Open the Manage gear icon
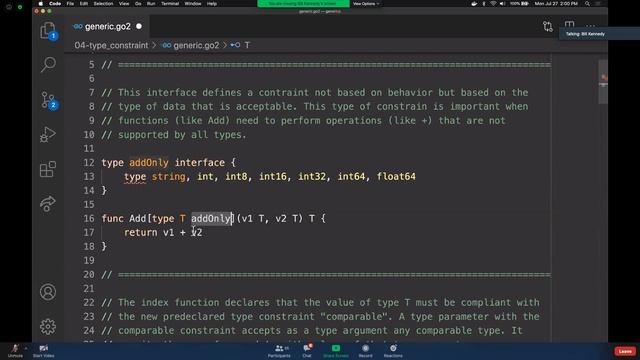This screenshot has width=640, height=360. [48, 327]
